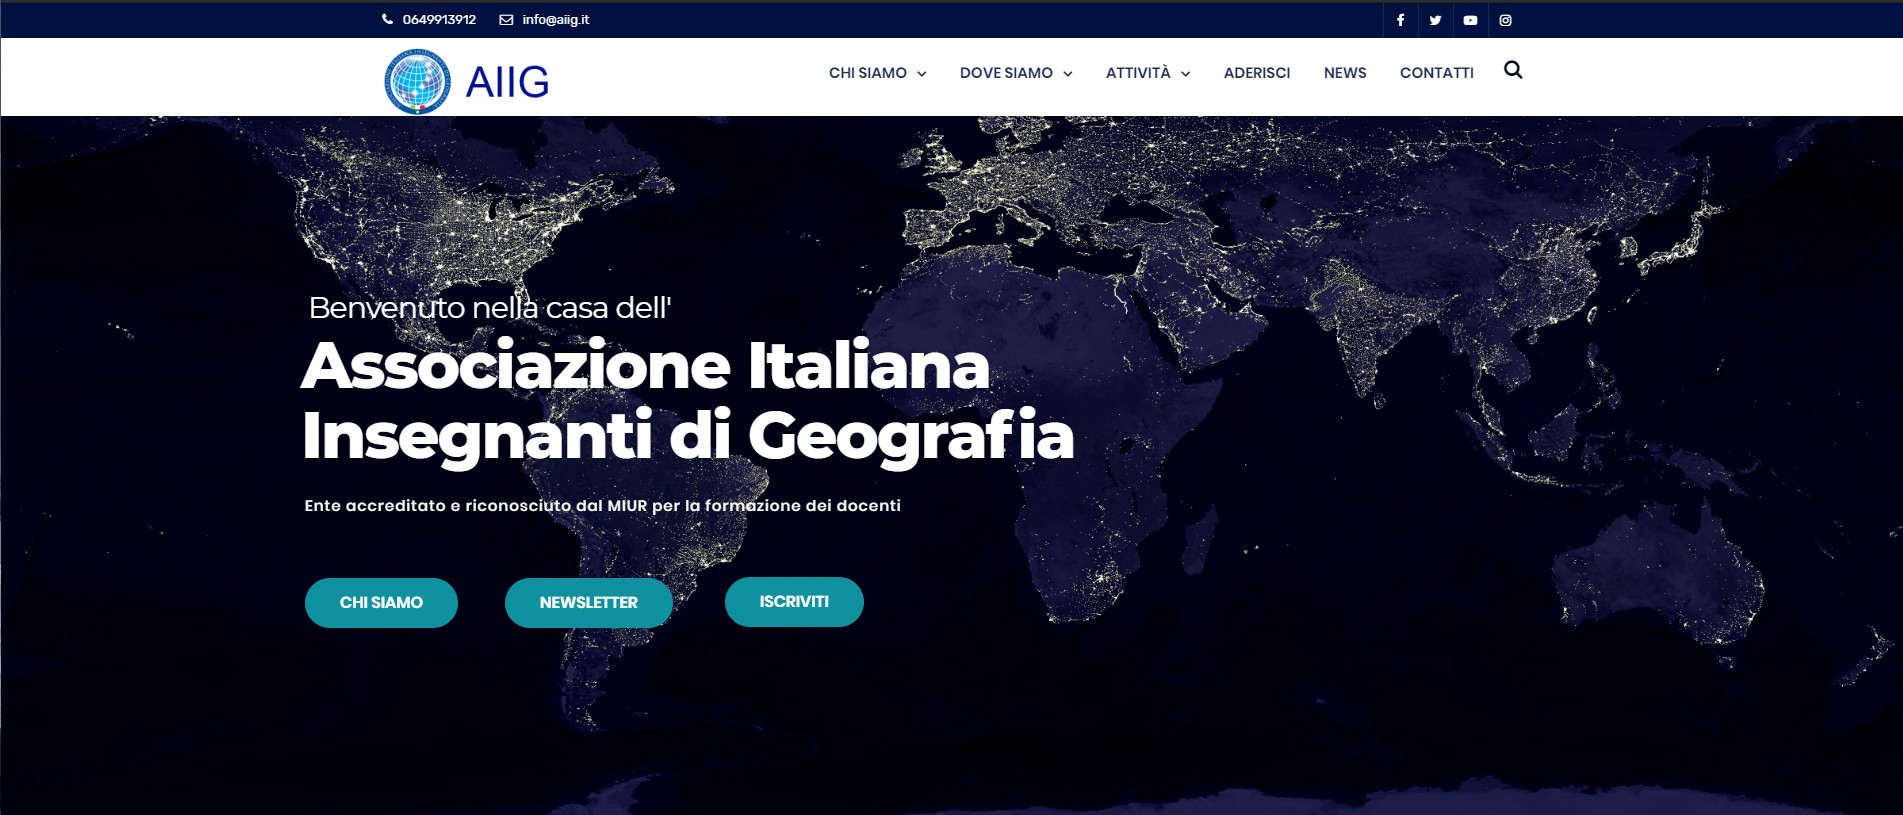Click the MIUR accreditation subtitle text
Image resolution: width=1903 pixels, height=815 pixels.
tap(603, 506)
